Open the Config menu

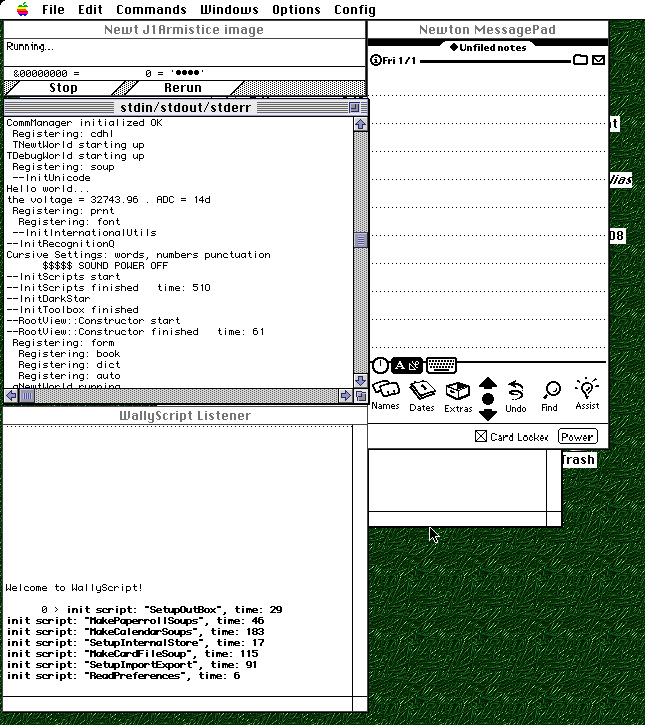coord(355,10)
